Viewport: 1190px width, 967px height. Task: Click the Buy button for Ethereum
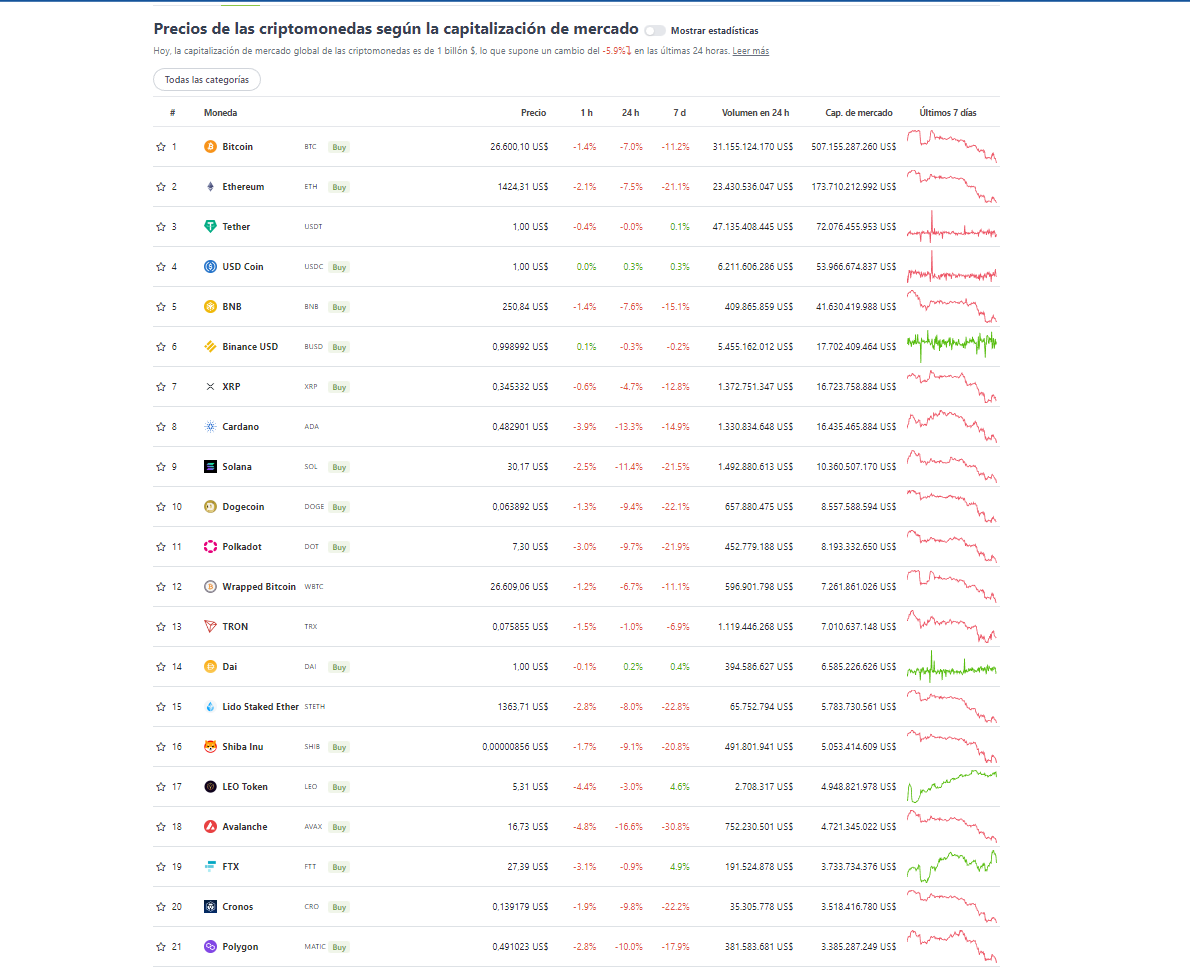tap(339, 187)
